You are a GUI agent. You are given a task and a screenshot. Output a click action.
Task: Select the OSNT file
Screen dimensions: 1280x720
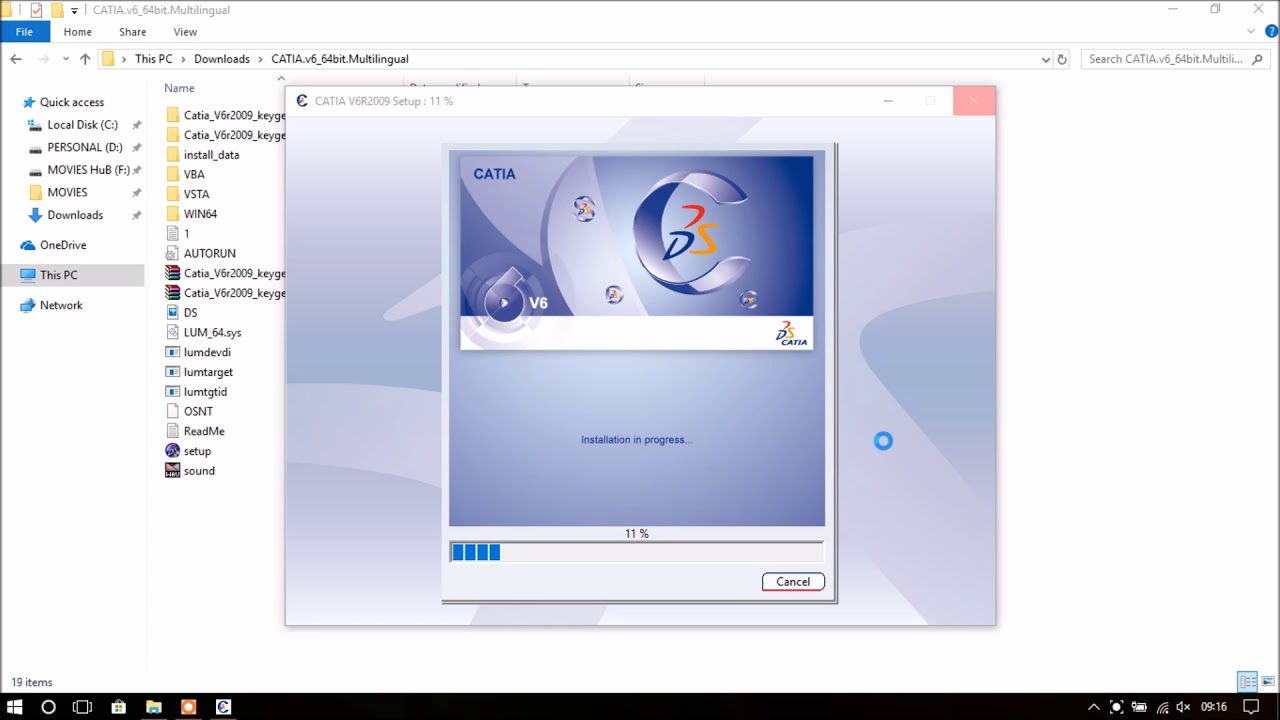coord(198,411)
